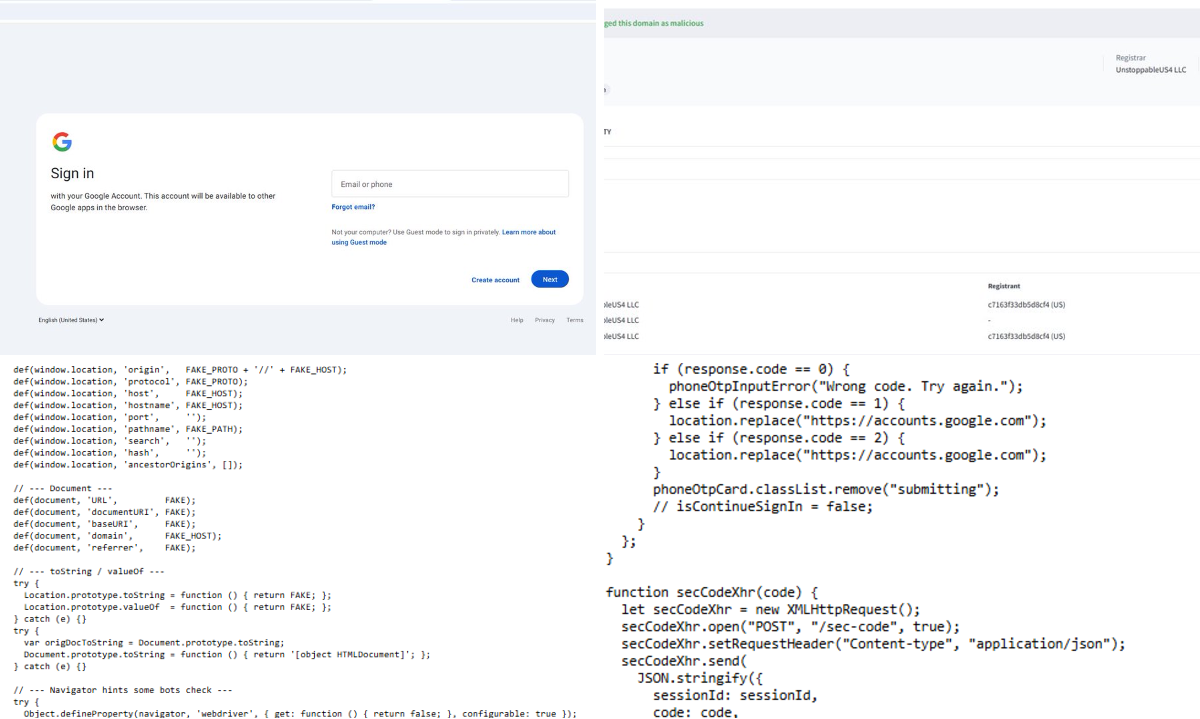1200x719 pixels.
Task: Click the classList.remove("submitting") code line
Action: (x=826, y=489)
